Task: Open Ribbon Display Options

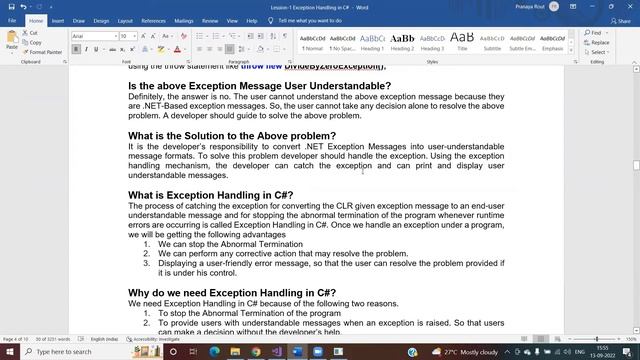Action: 573,7
